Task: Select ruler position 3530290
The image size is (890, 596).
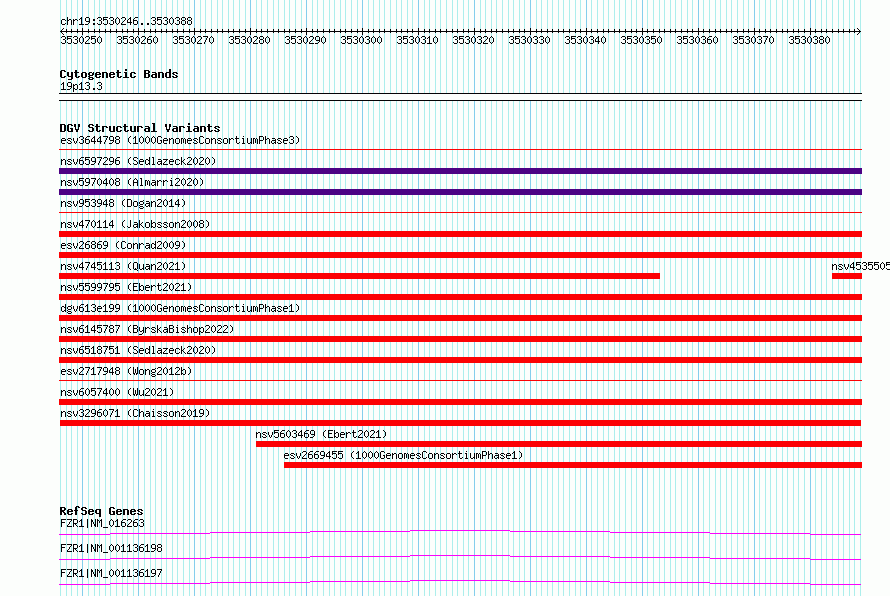Action: 305,40
